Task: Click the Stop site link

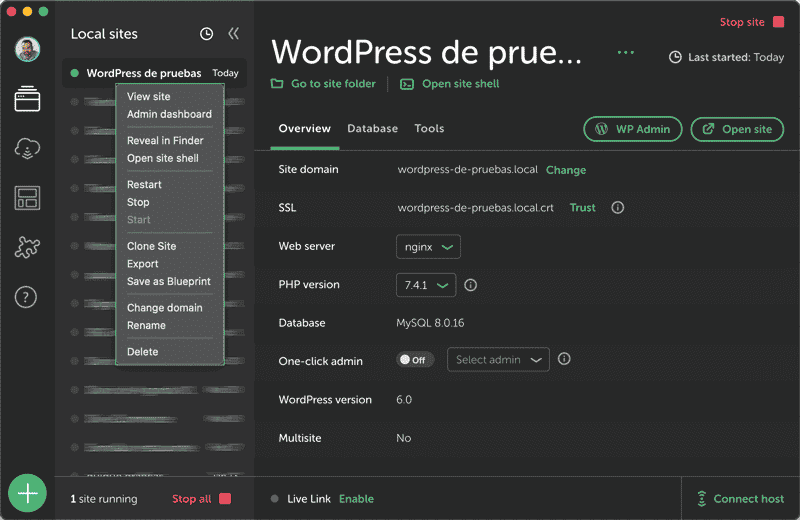Action: 742,22
